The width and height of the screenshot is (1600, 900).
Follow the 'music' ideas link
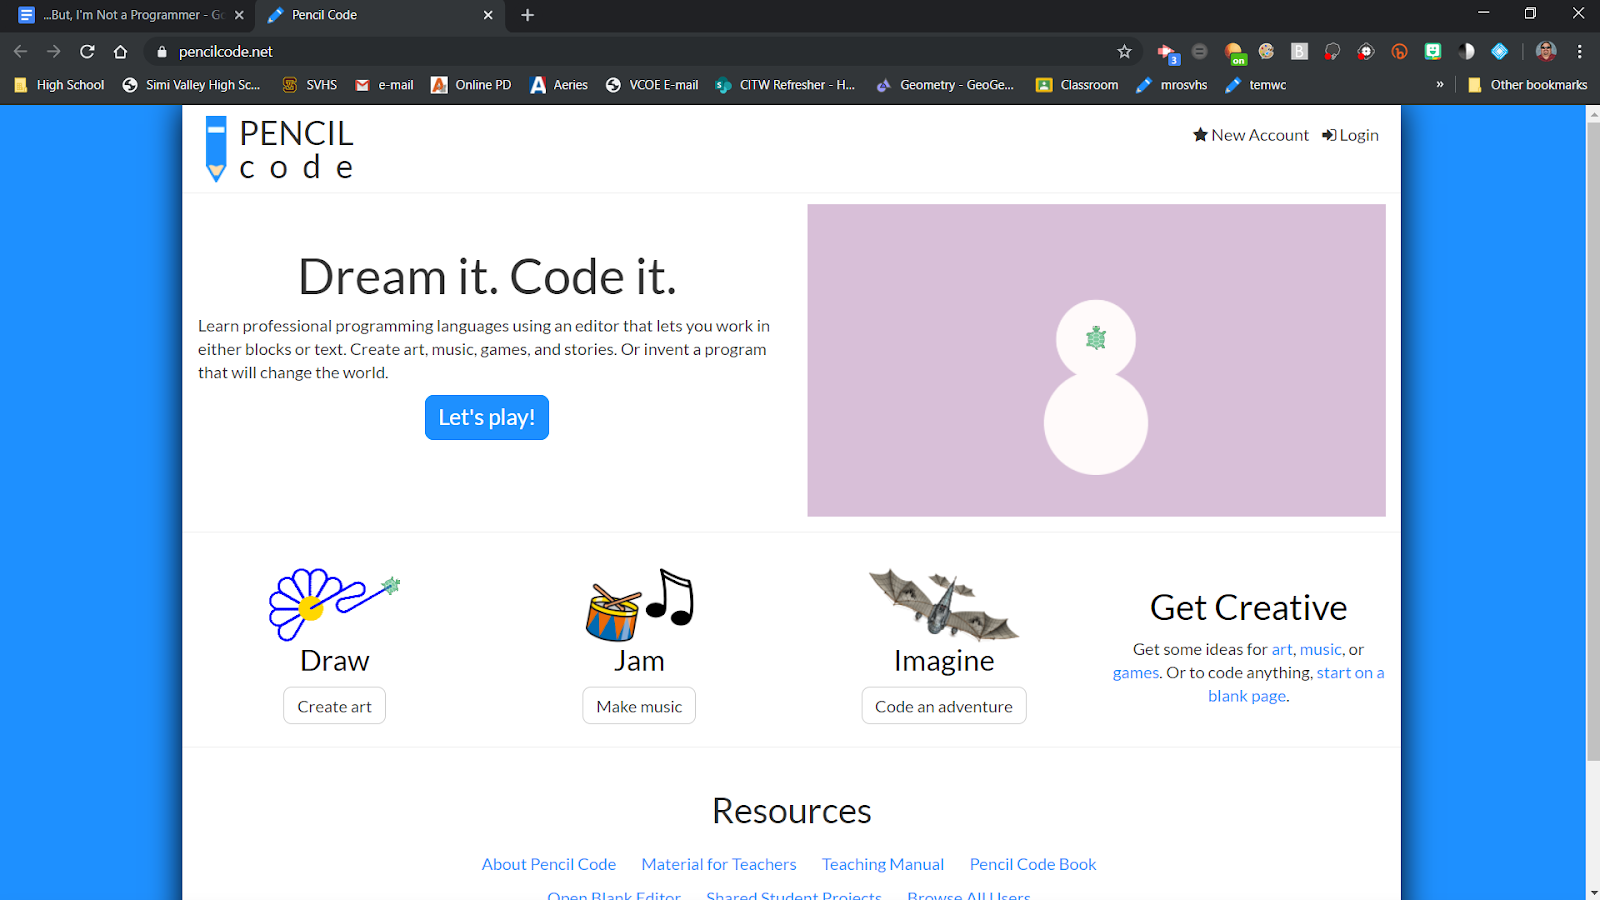point(1321,649)
